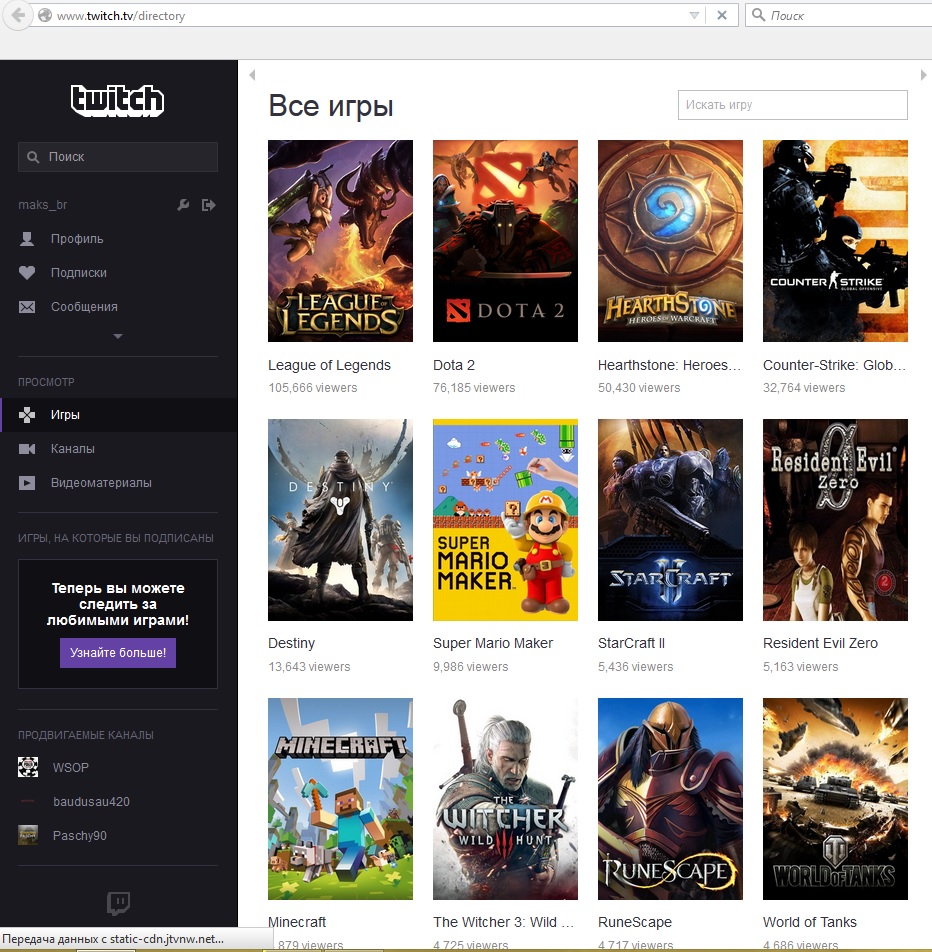
Task: Open the League of Legends box art
Action: click(x=340, y=241)
